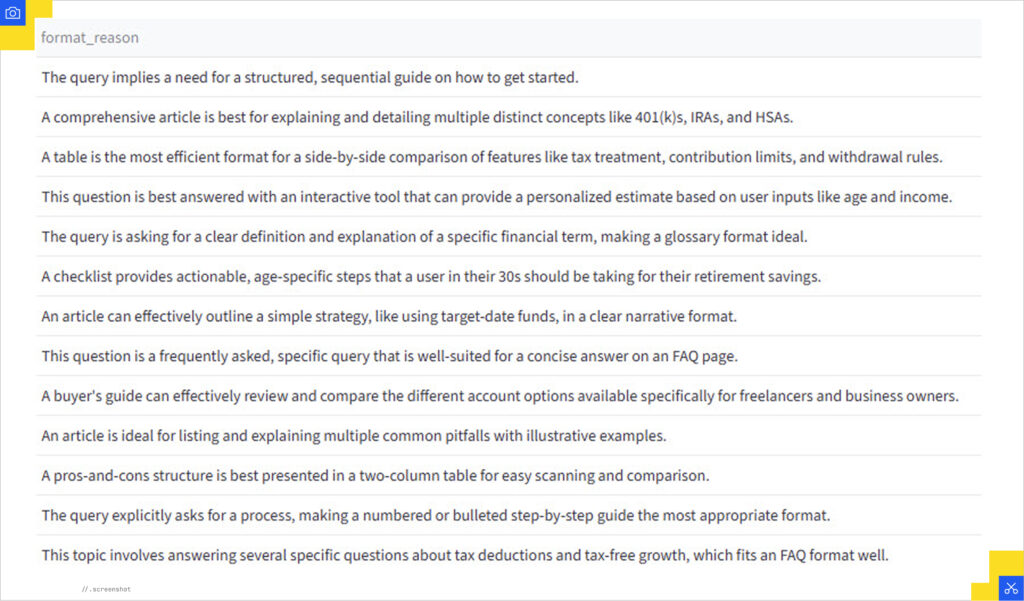Click the row about a checklist for 30s
Screen dimensions: 1024x601
coord(431,276)
